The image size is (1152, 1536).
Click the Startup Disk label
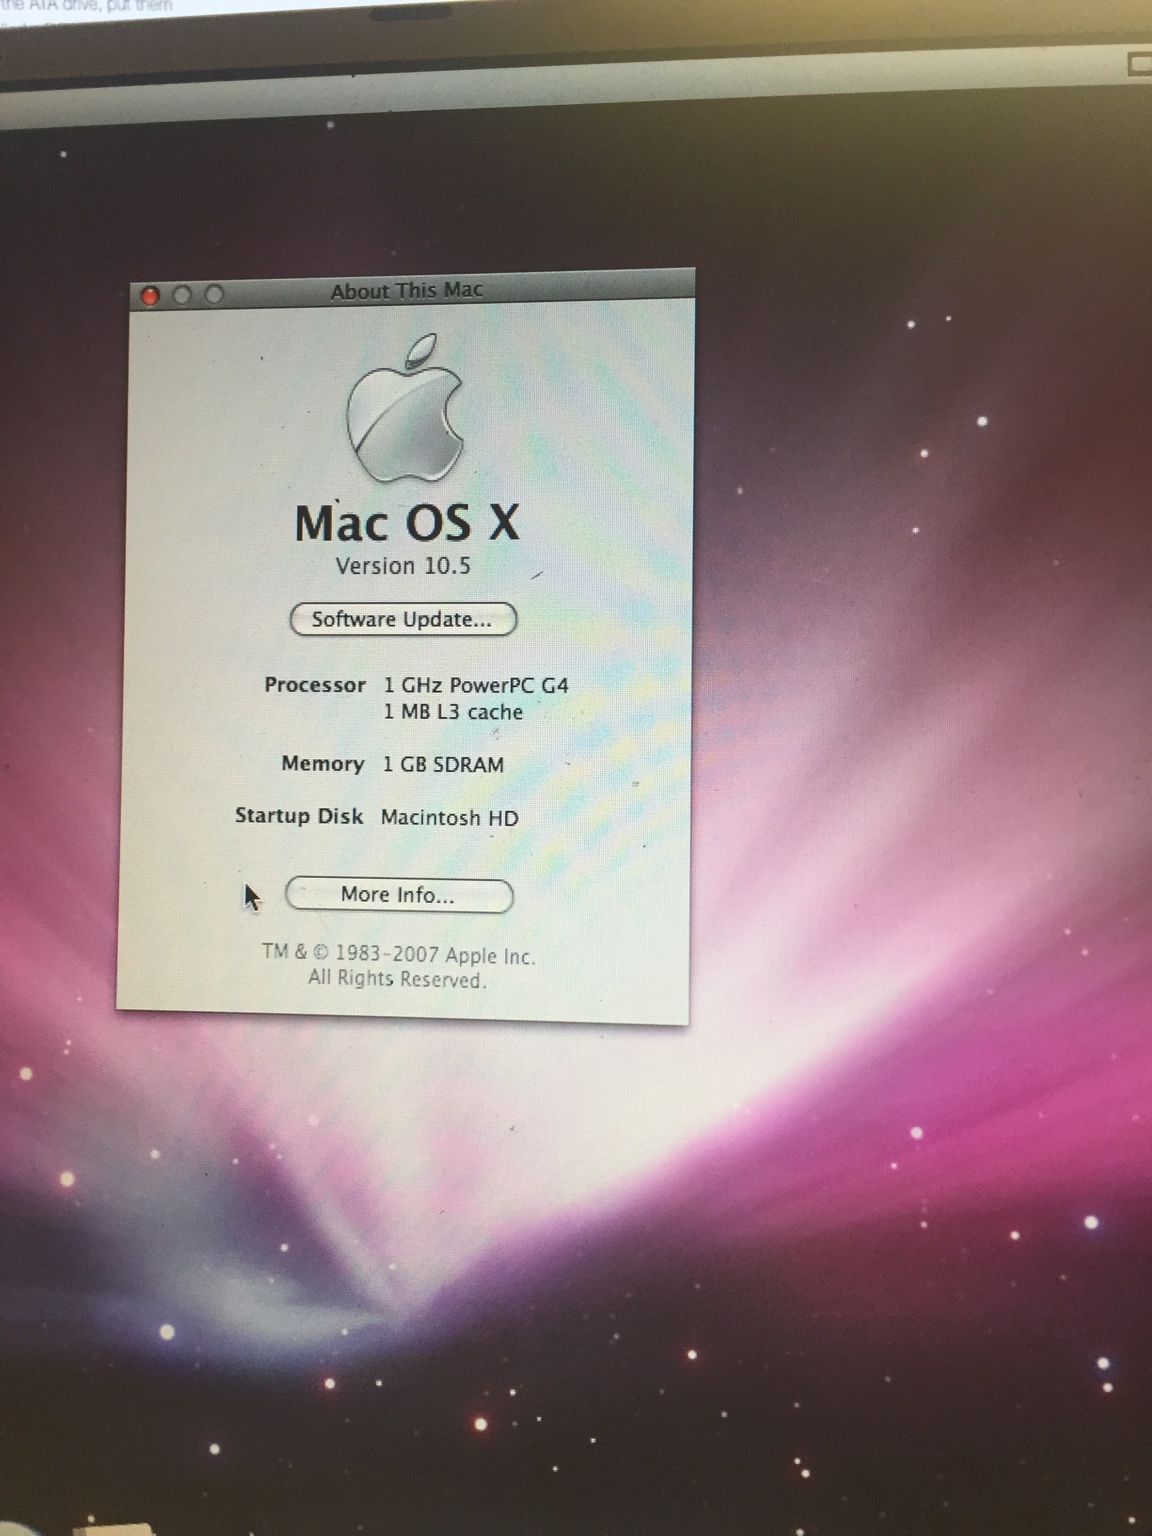[x=299, y=816]
